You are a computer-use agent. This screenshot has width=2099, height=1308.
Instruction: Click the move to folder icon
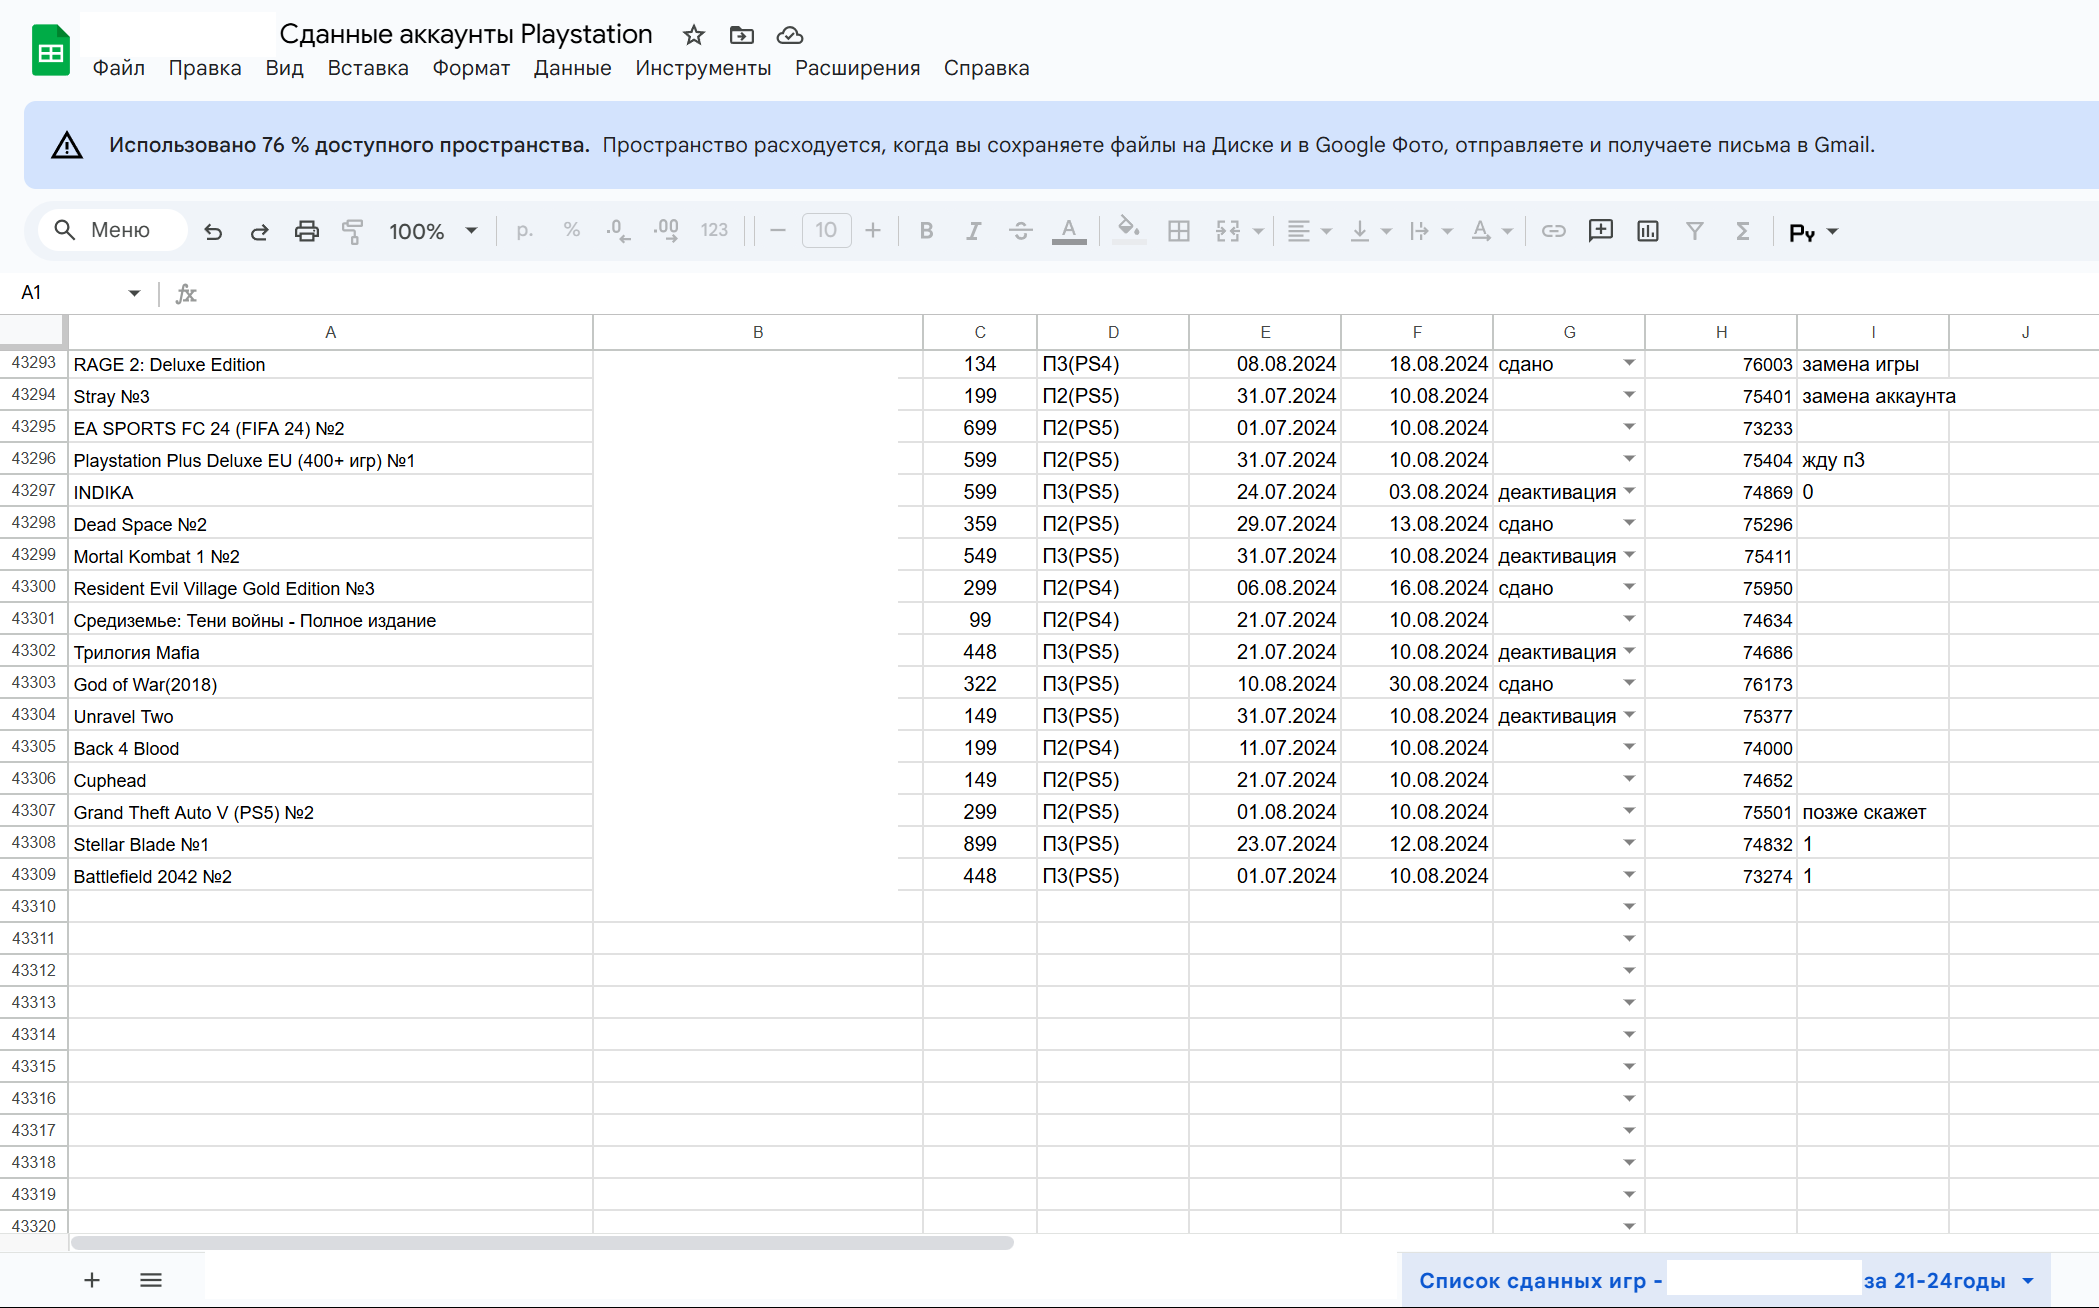[x=742, y=35]
